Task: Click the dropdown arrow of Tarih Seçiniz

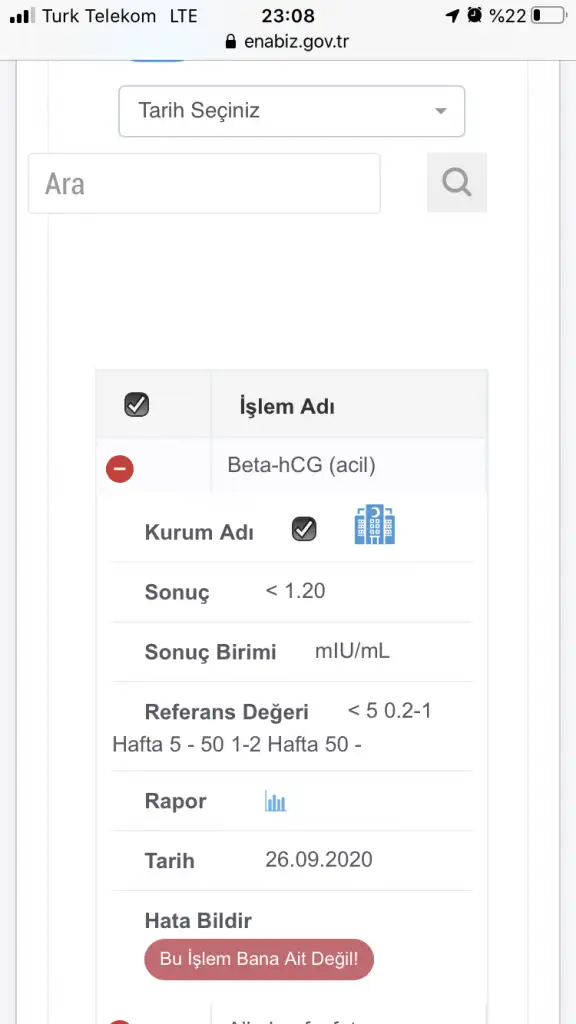Action: 441,111
